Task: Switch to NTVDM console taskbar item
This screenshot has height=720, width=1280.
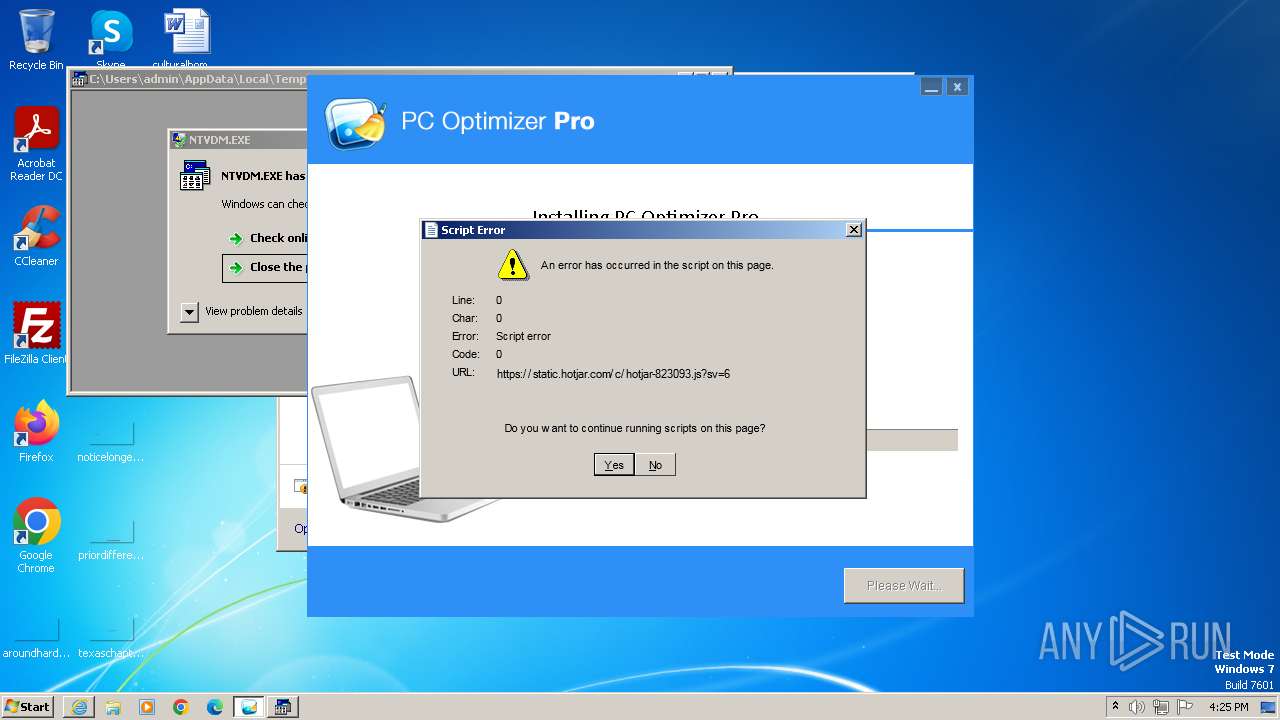Action: [x=283, y=707]
